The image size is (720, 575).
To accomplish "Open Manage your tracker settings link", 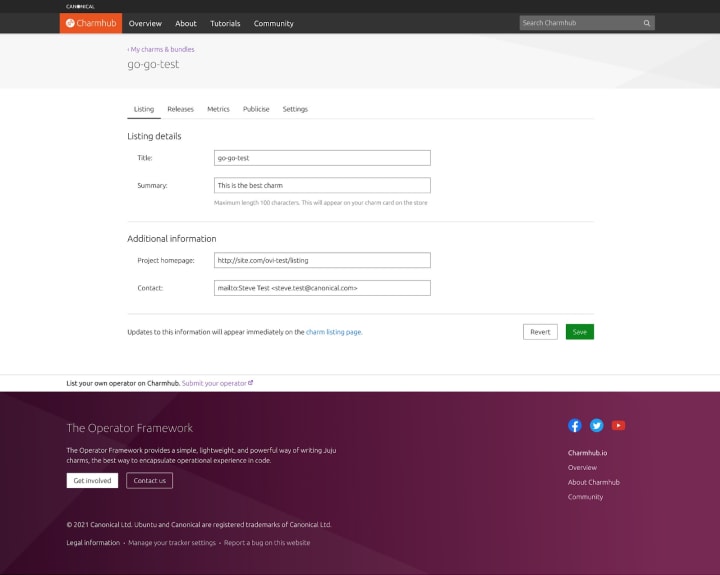I will tap(172, 543).
